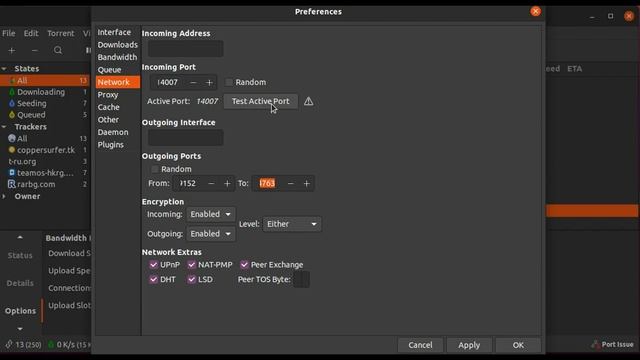Viewport: 640px width, 360px height.
Task: Uncheck Peer Exchange option
Action: point(244,265)
